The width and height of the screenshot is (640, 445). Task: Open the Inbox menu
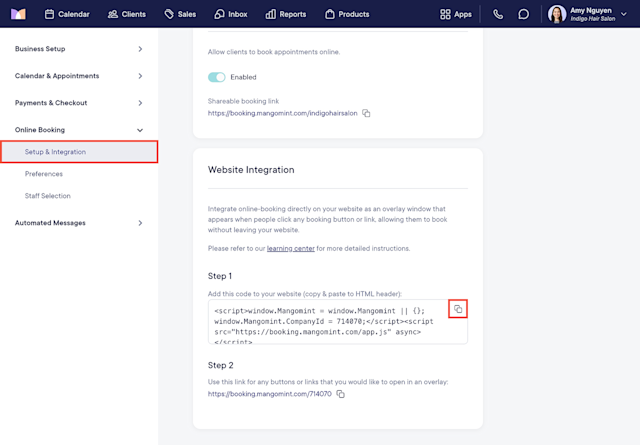[231, 14]
